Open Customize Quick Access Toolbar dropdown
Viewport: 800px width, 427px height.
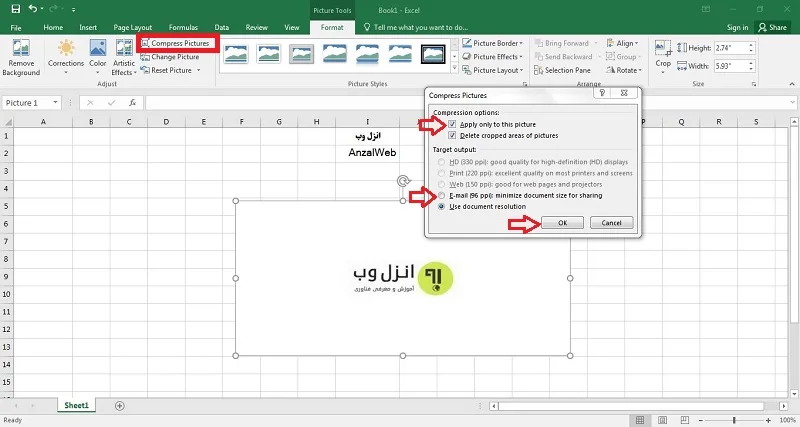coord(73,9)
